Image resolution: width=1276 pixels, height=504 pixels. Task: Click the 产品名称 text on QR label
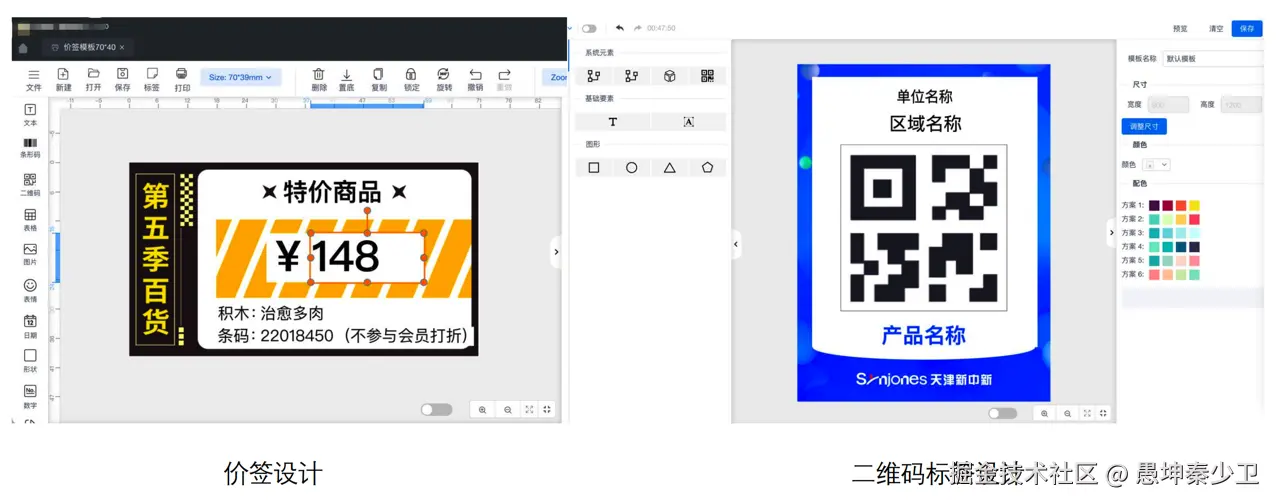(923, 336)
